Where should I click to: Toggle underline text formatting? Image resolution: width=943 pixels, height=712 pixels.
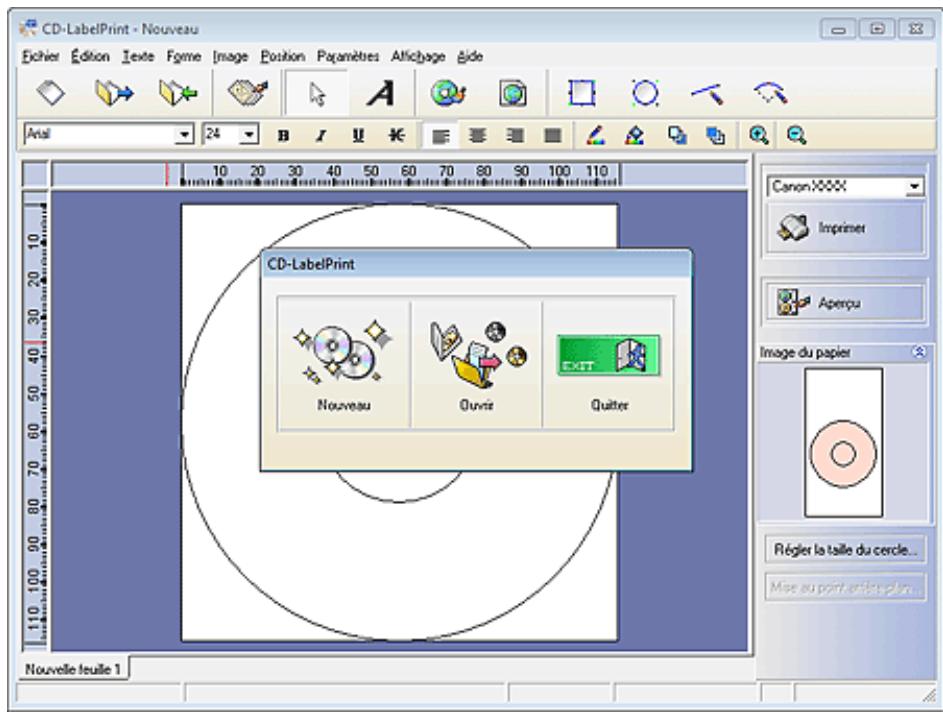358,136
